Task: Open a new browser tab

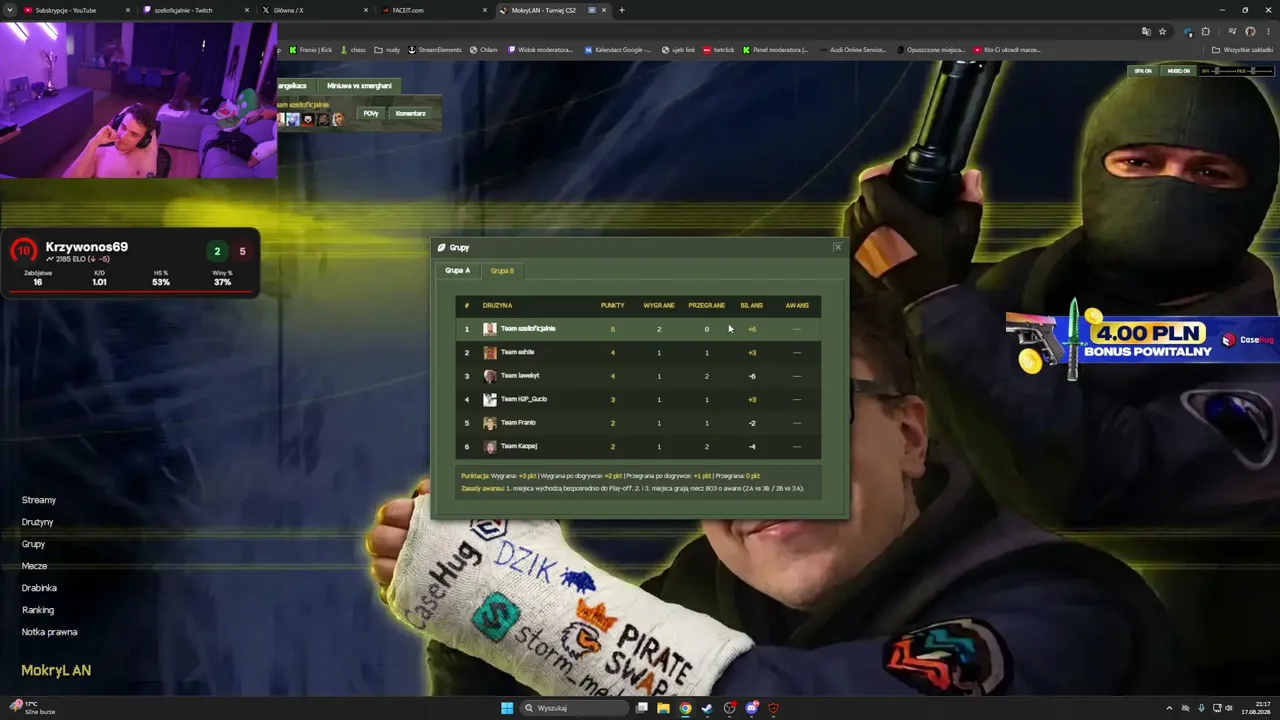Action: coord(622,10)
